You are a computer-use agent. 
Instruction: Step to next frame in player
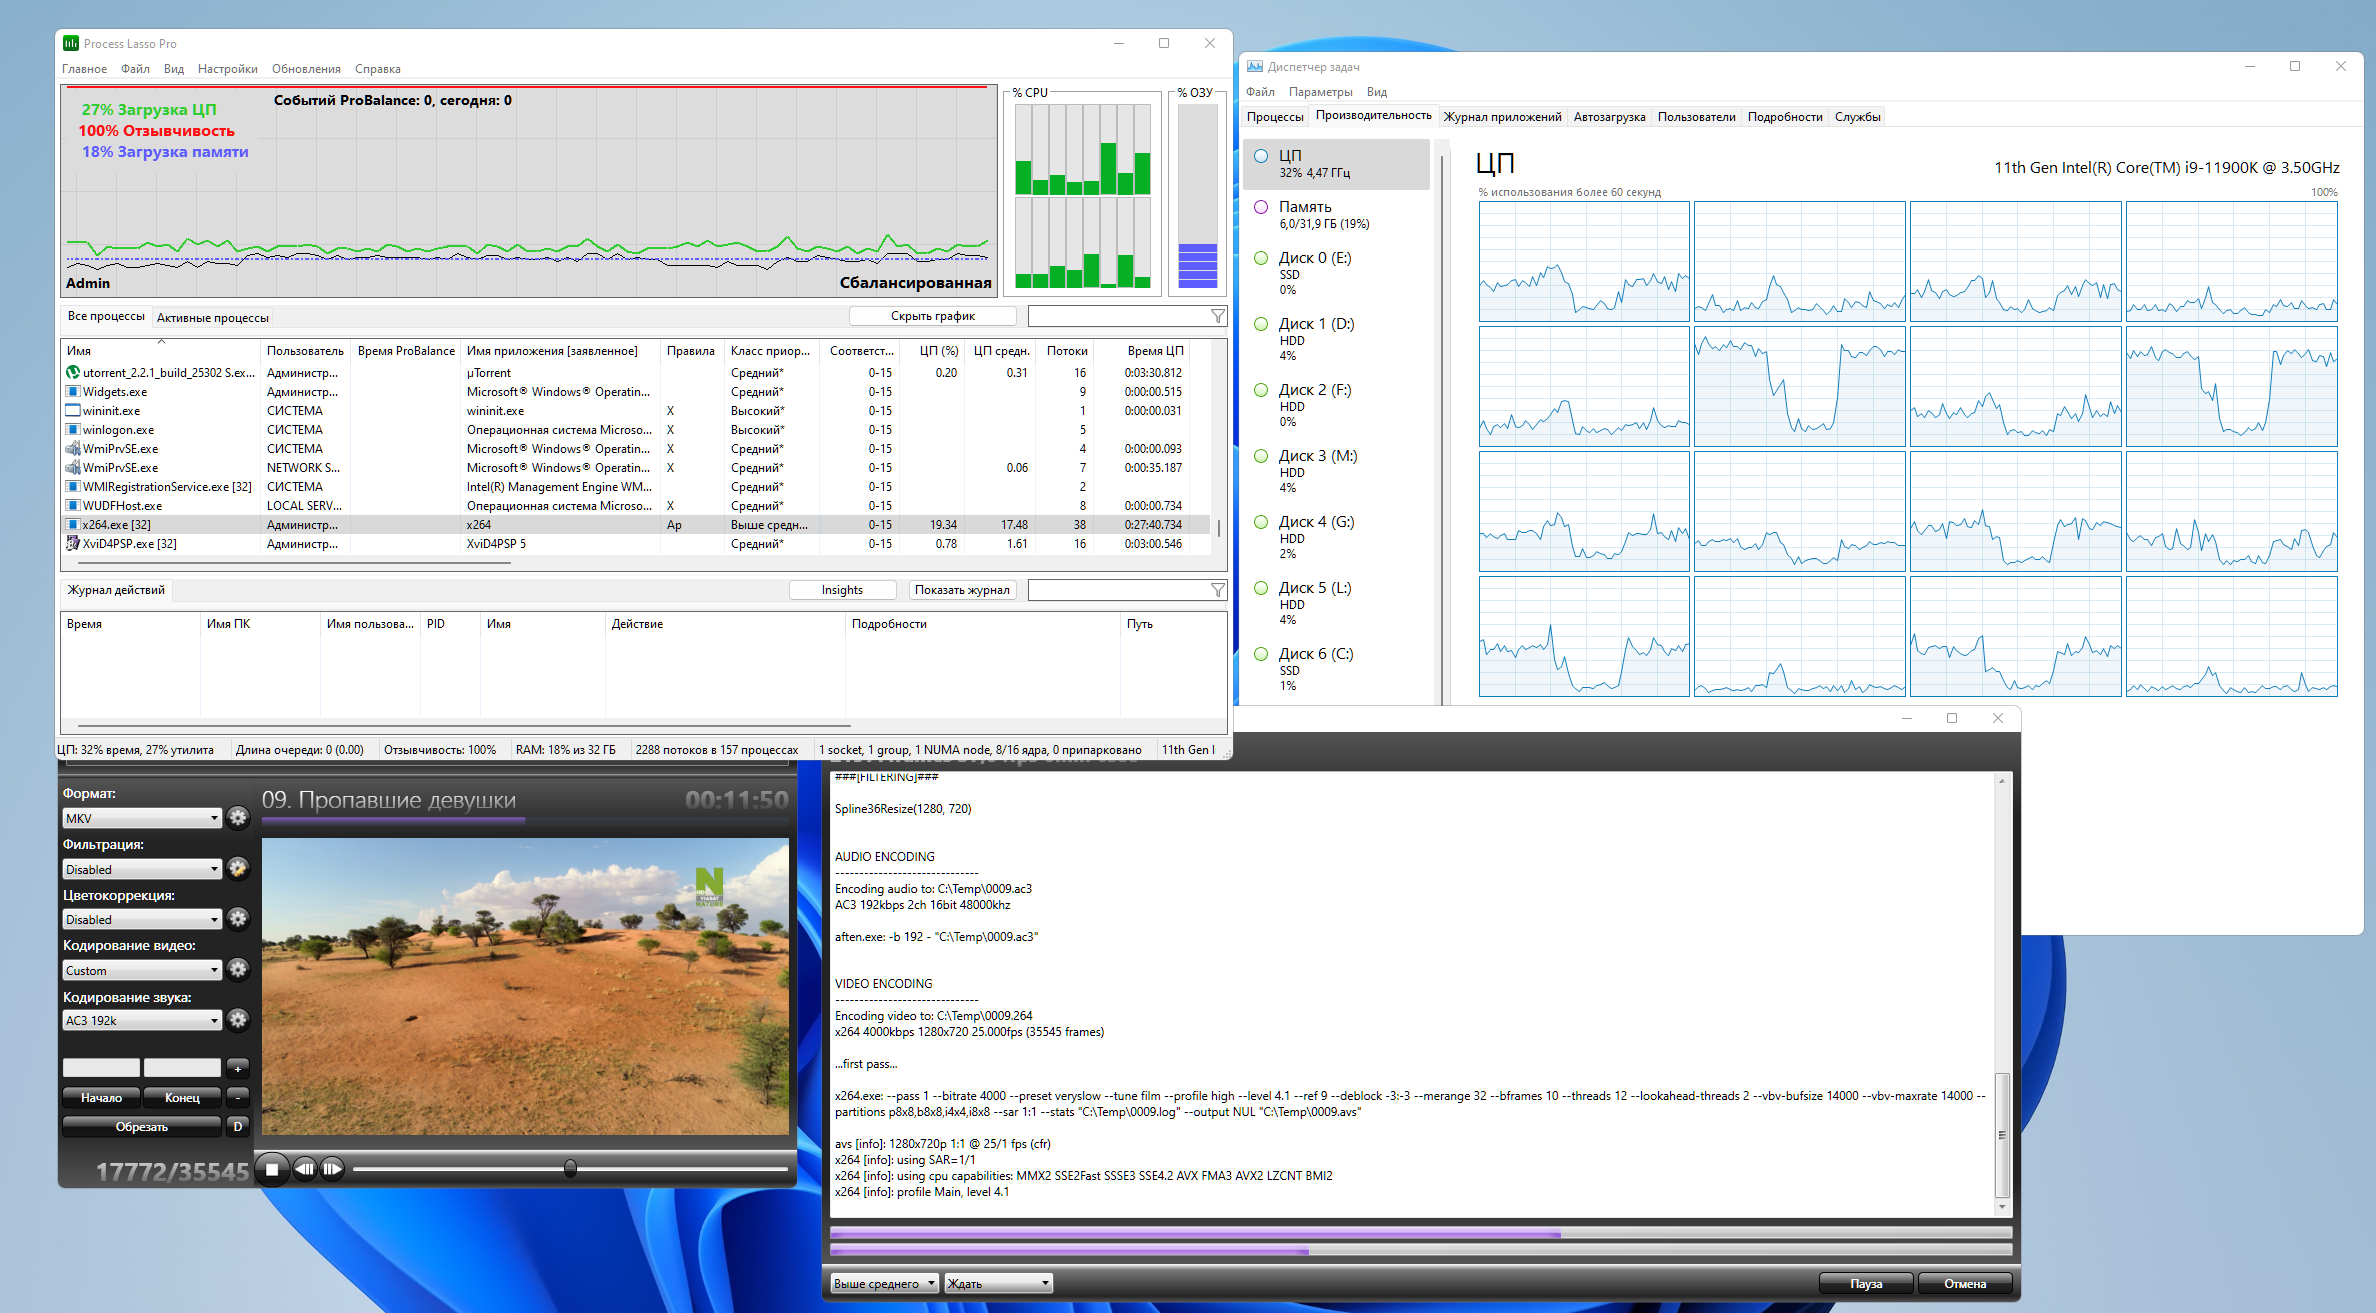[x=333, y=1168]
